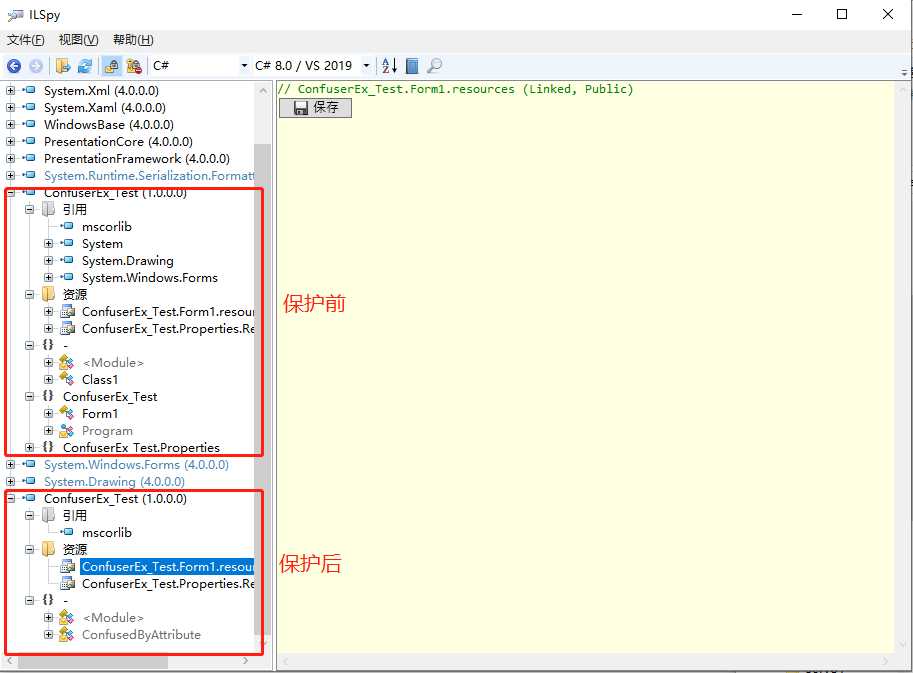Click the ConfuserEx_Test.Properties namespace braces icon
Screen dimensions: 913x673
[x=48, y=447]
